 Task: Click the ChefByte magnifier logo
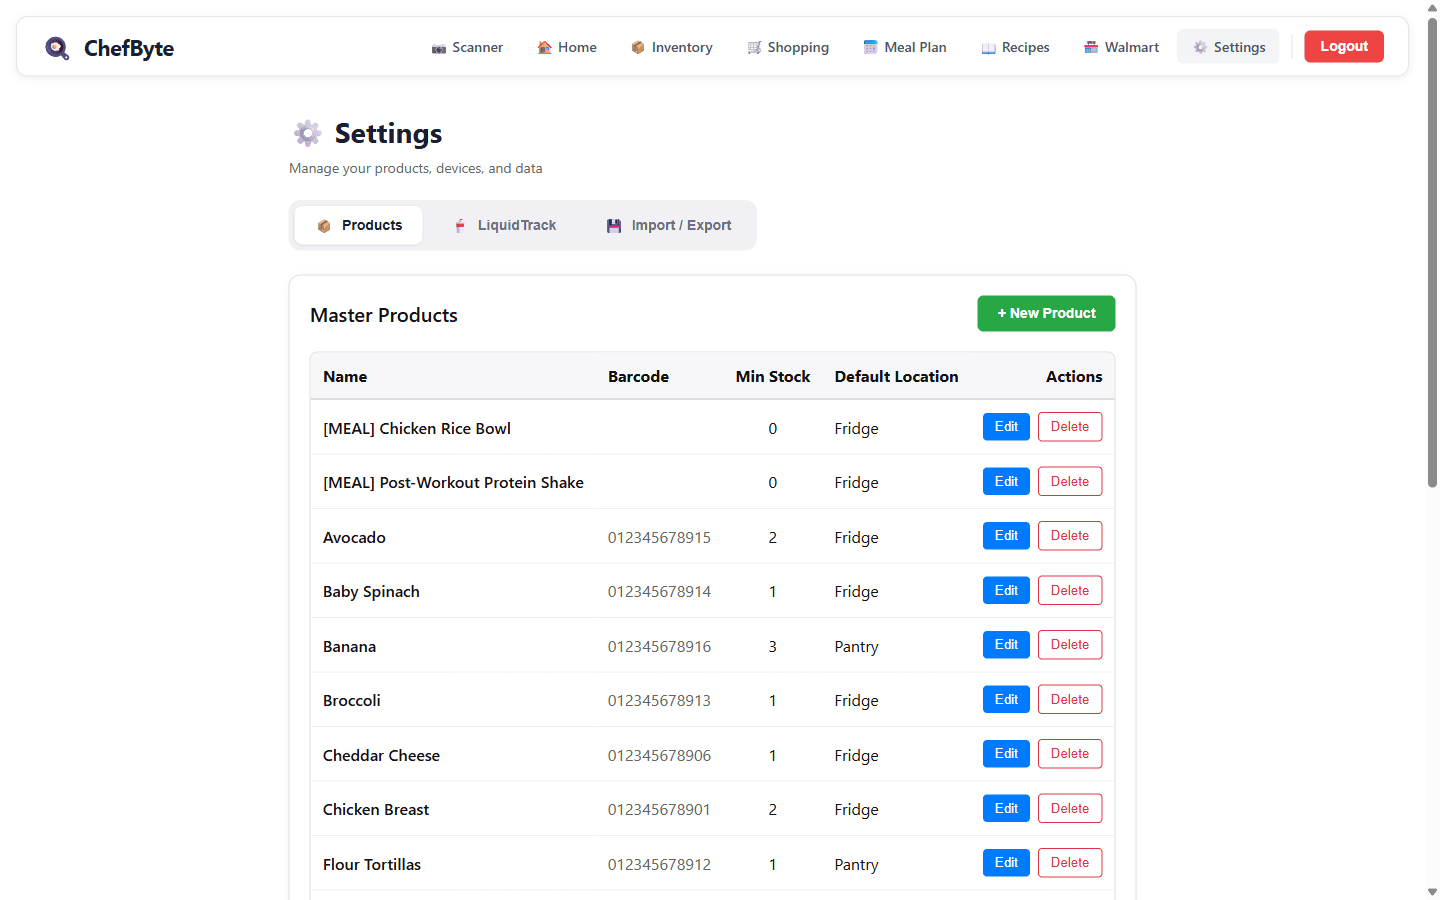(x=57, y=47)
